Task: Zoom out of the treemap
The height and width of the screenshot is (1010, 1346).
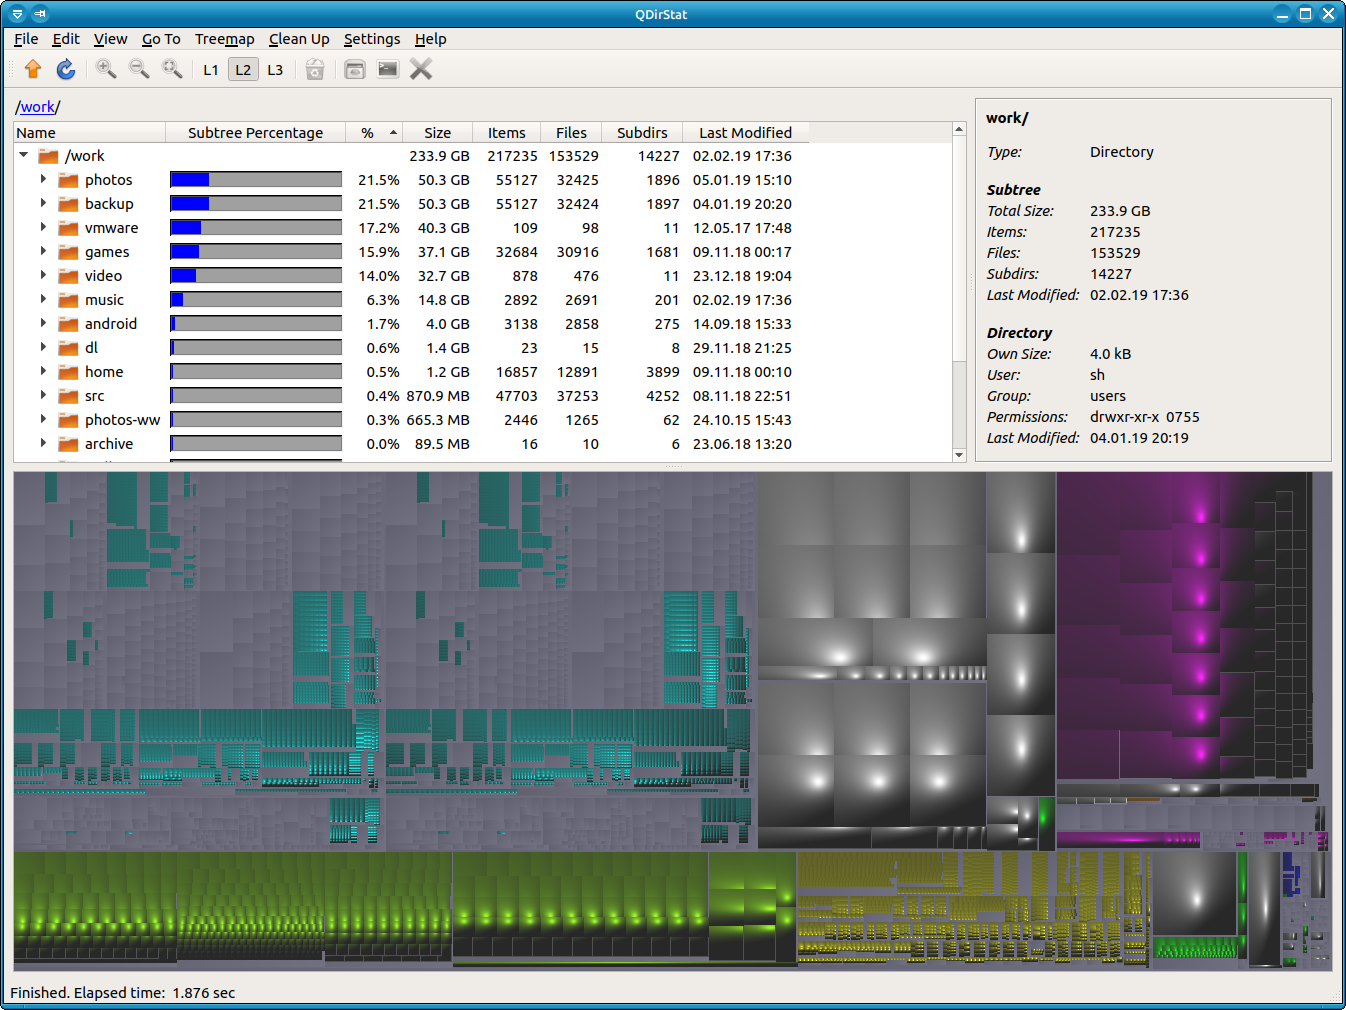Action: coord(139,69)
